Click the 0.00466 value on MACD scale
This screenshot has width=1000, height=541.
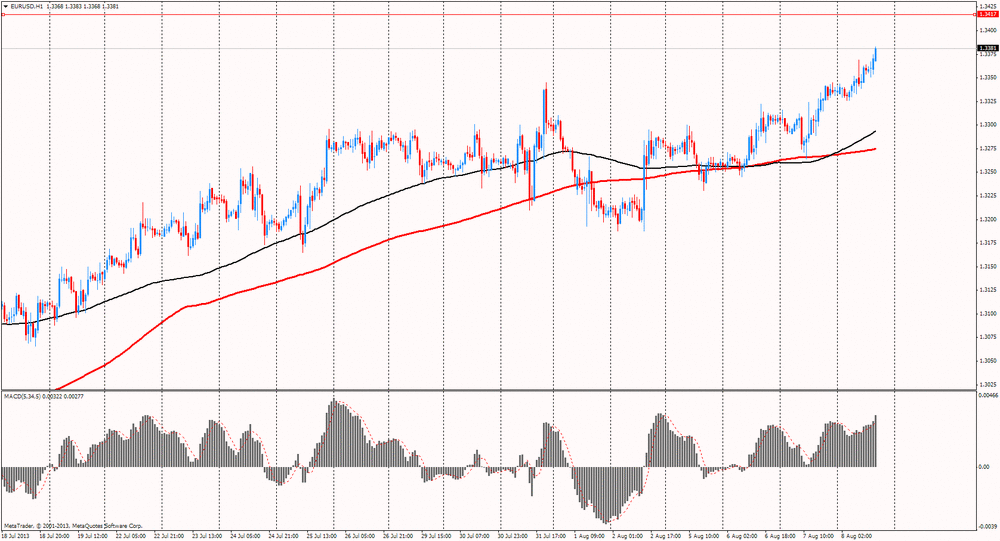988,396
